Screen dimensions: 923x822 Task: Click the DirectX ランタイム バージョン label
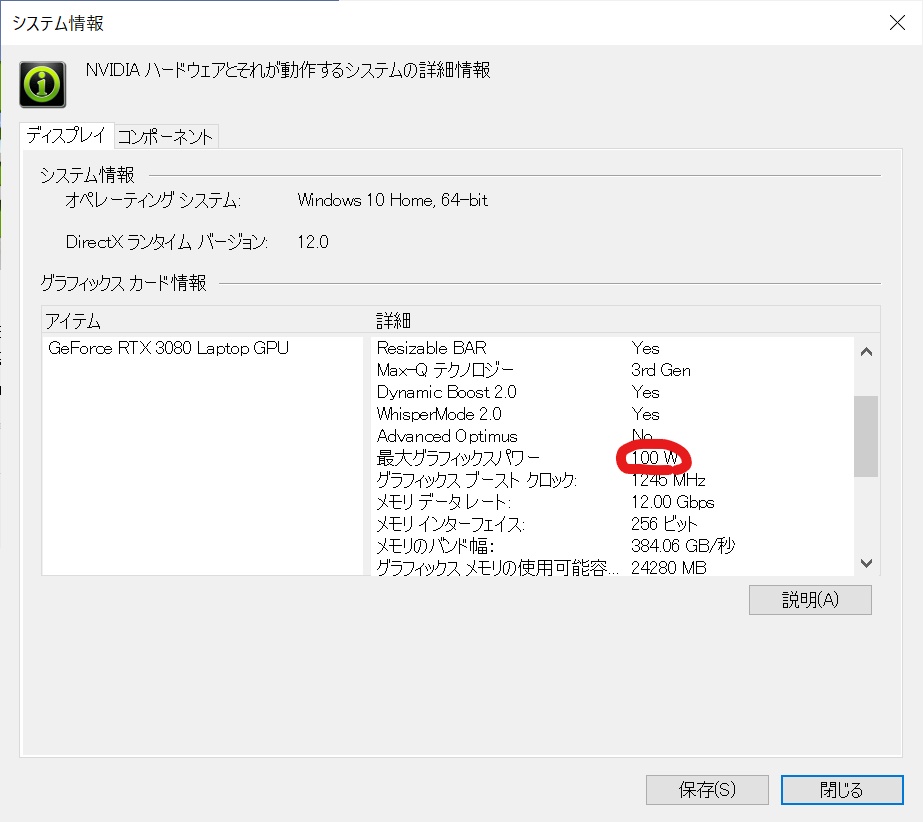click(167, 242)
